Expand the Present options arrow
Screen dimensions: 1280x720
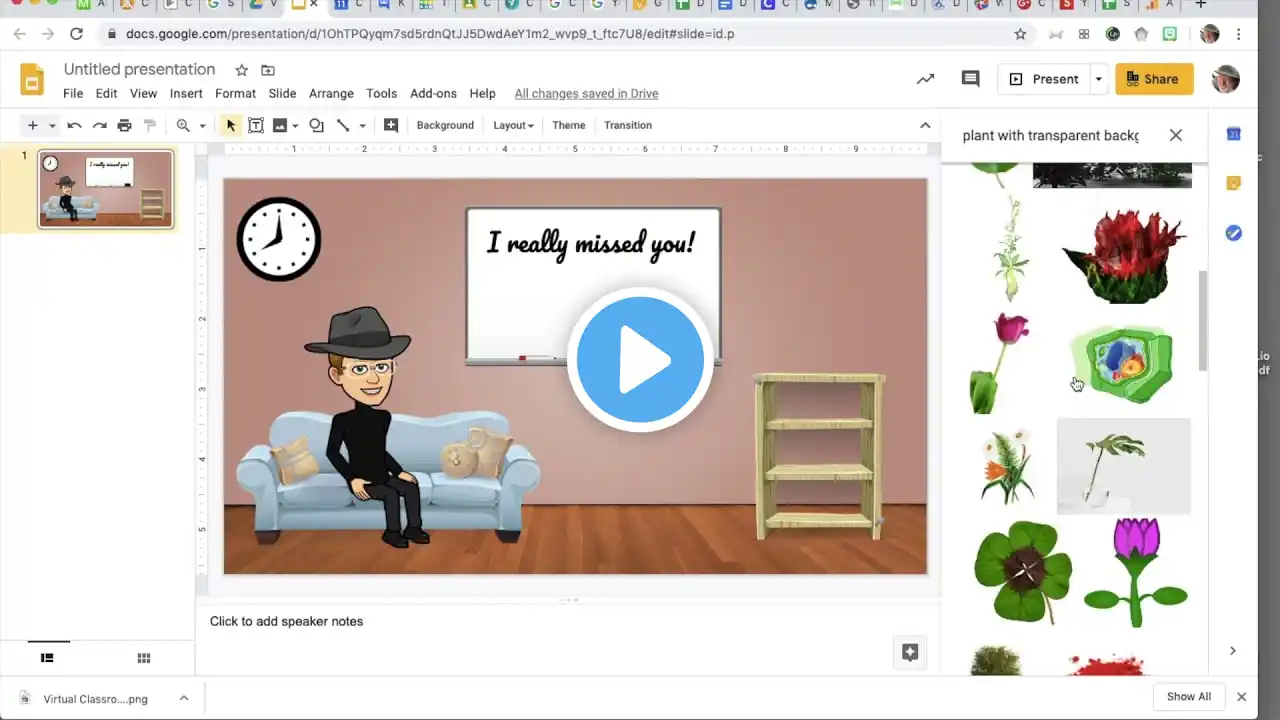(1098, 79)
